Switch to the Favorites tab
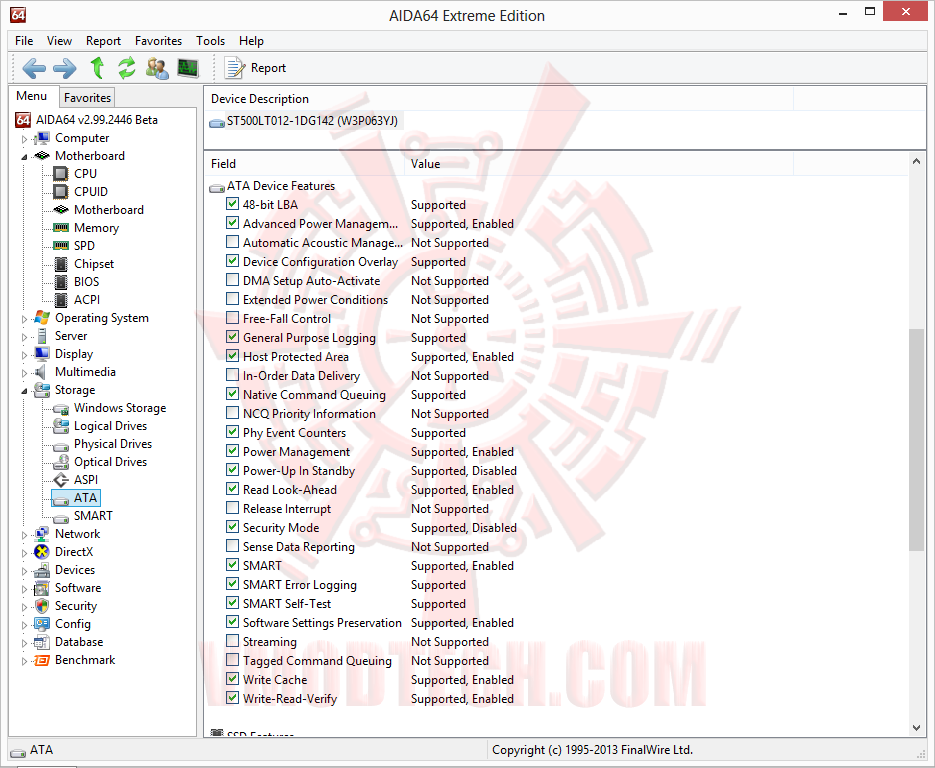Image resolution: width=935 pixels, height=768 pixels. pyautogui.click(x=87, y=97)
